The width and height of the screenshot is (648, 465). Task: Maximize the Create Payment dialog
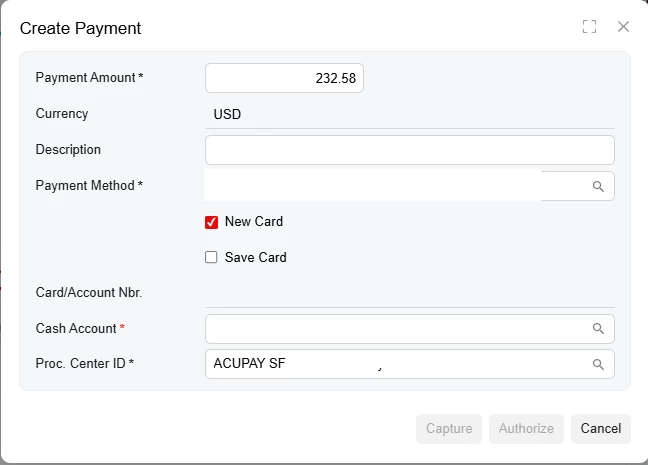[589, 27]
